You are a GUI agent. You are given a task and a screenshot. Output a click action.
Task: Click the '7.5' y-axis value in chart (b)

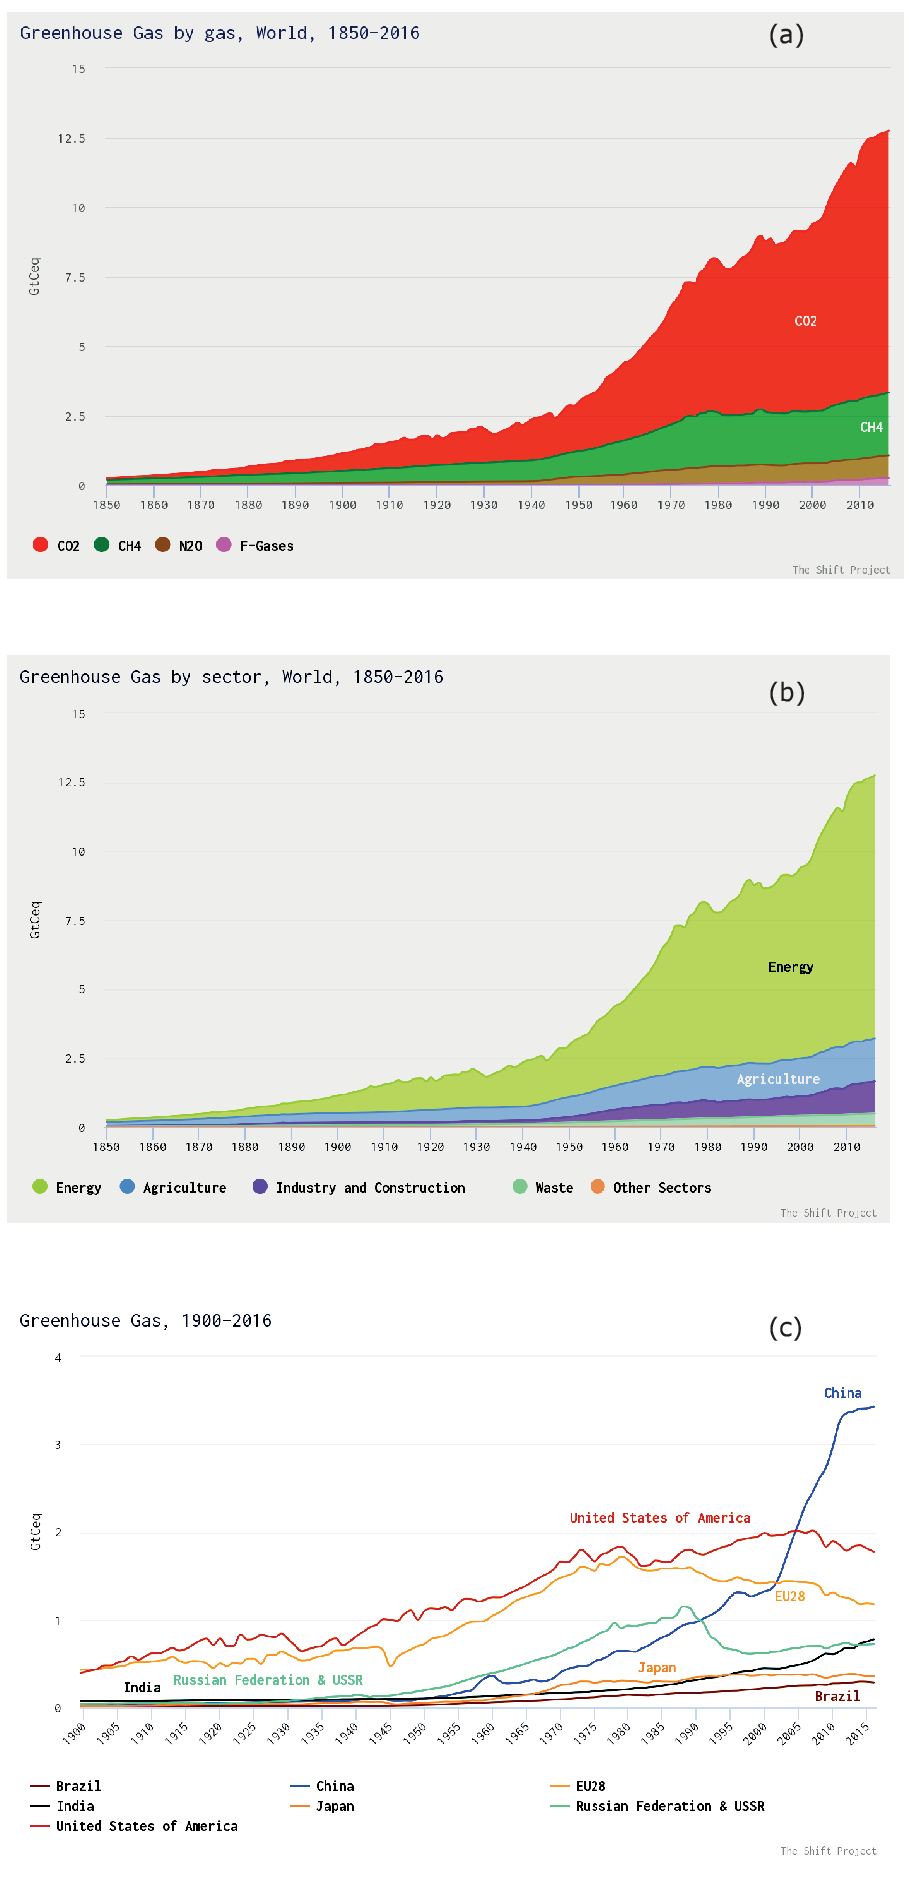[75, 921]
